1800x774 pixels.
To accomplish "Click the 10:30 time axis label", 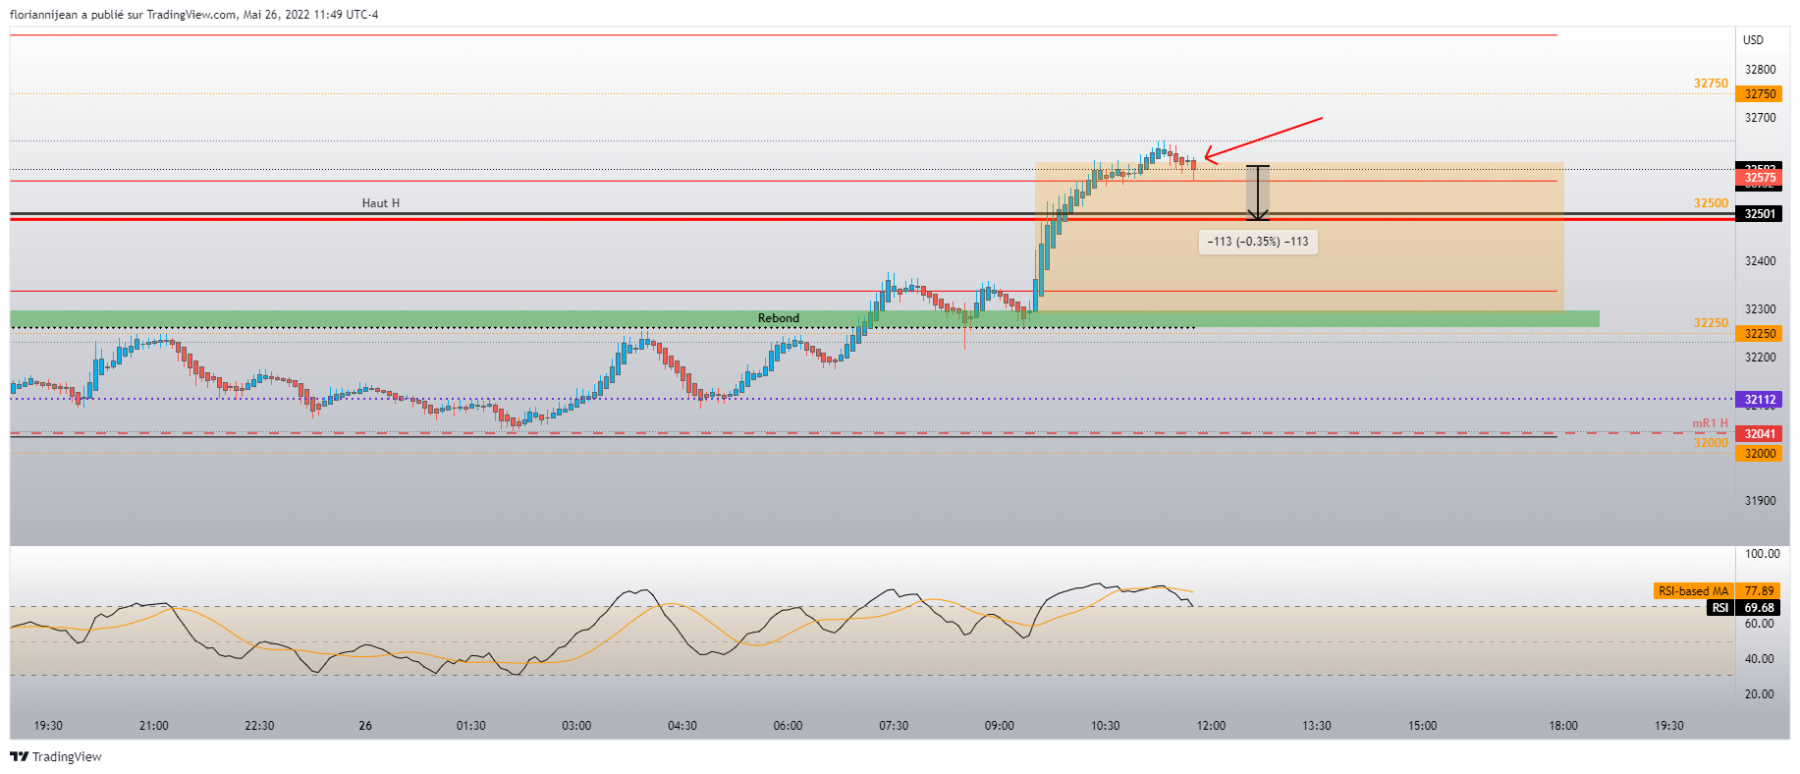I will pos(1105,726).
